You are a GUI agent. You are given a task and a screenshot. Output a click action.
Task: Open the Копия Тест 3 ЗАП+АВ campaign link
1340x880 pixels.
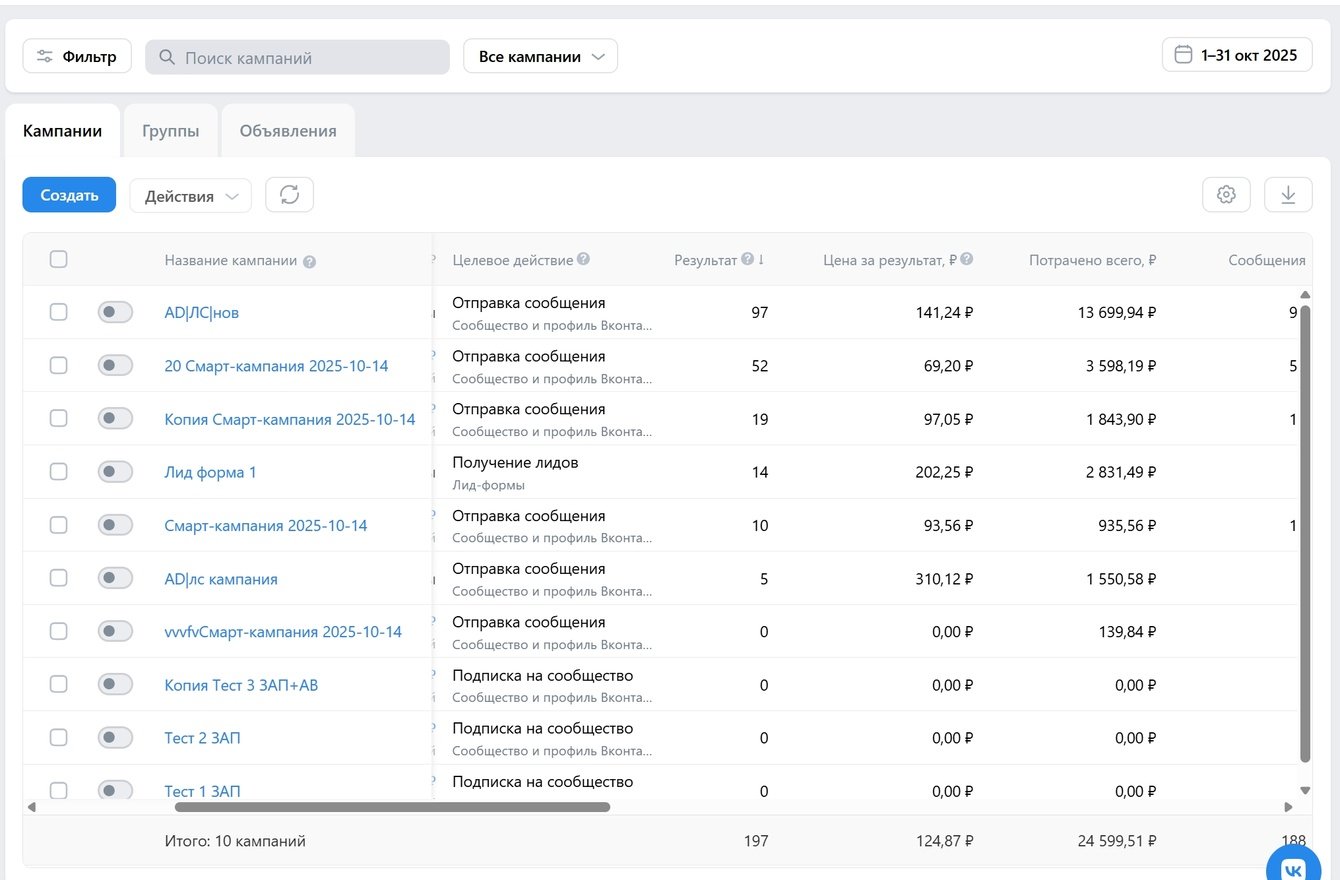pyautogui.click(x=241, y=686)
